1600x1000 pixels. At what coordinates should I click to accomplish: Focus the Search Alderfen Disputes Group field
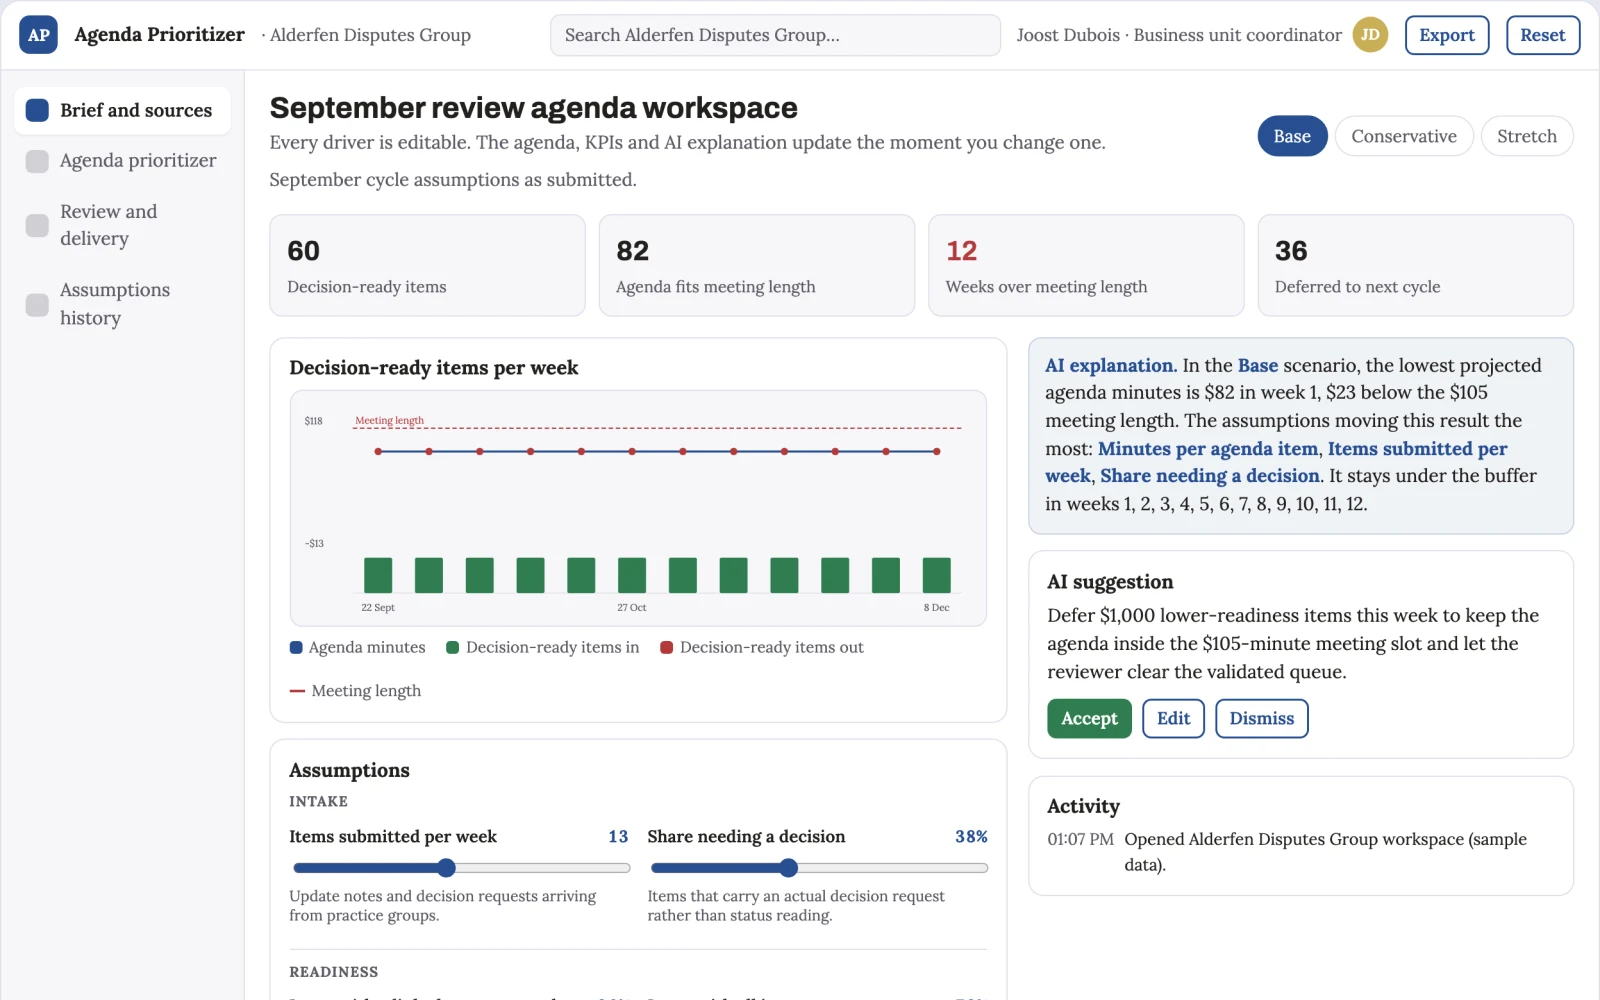775,35
